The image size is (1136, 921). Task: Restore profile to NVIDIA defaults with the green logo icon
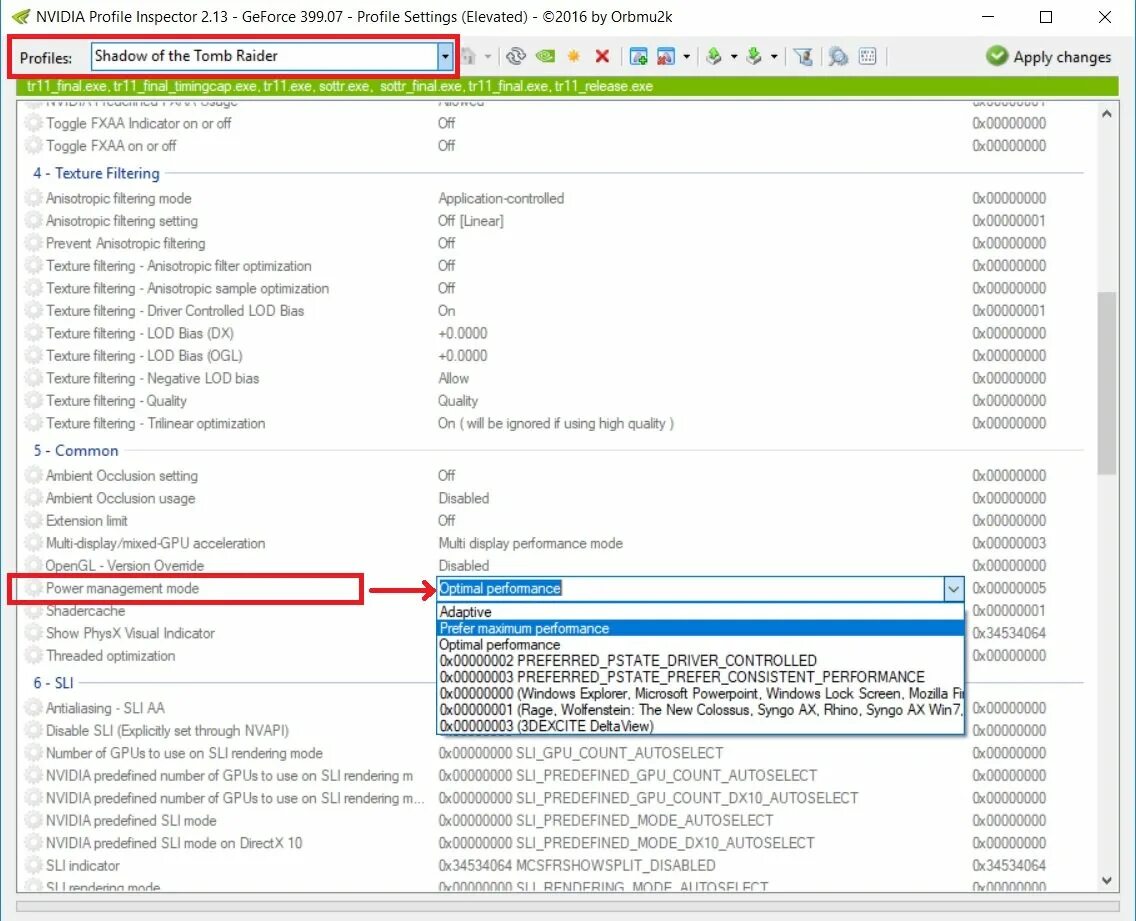(x=546, y=56)
